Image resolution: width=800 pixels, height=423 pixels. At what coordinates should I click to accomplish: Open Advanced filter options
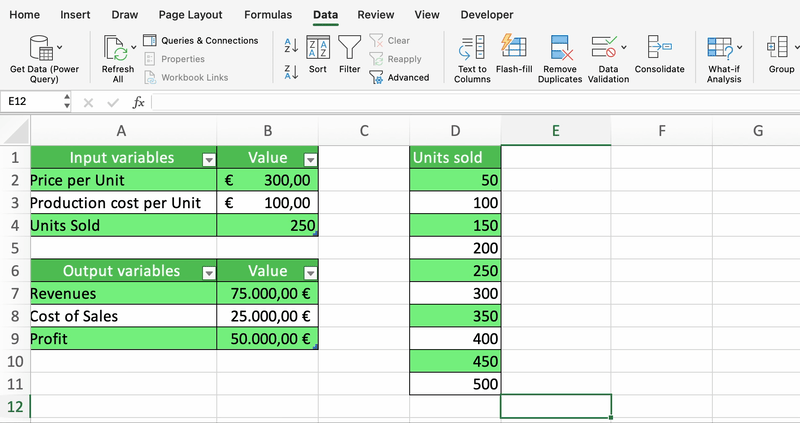pyautogui.click(x=399, y=78)
